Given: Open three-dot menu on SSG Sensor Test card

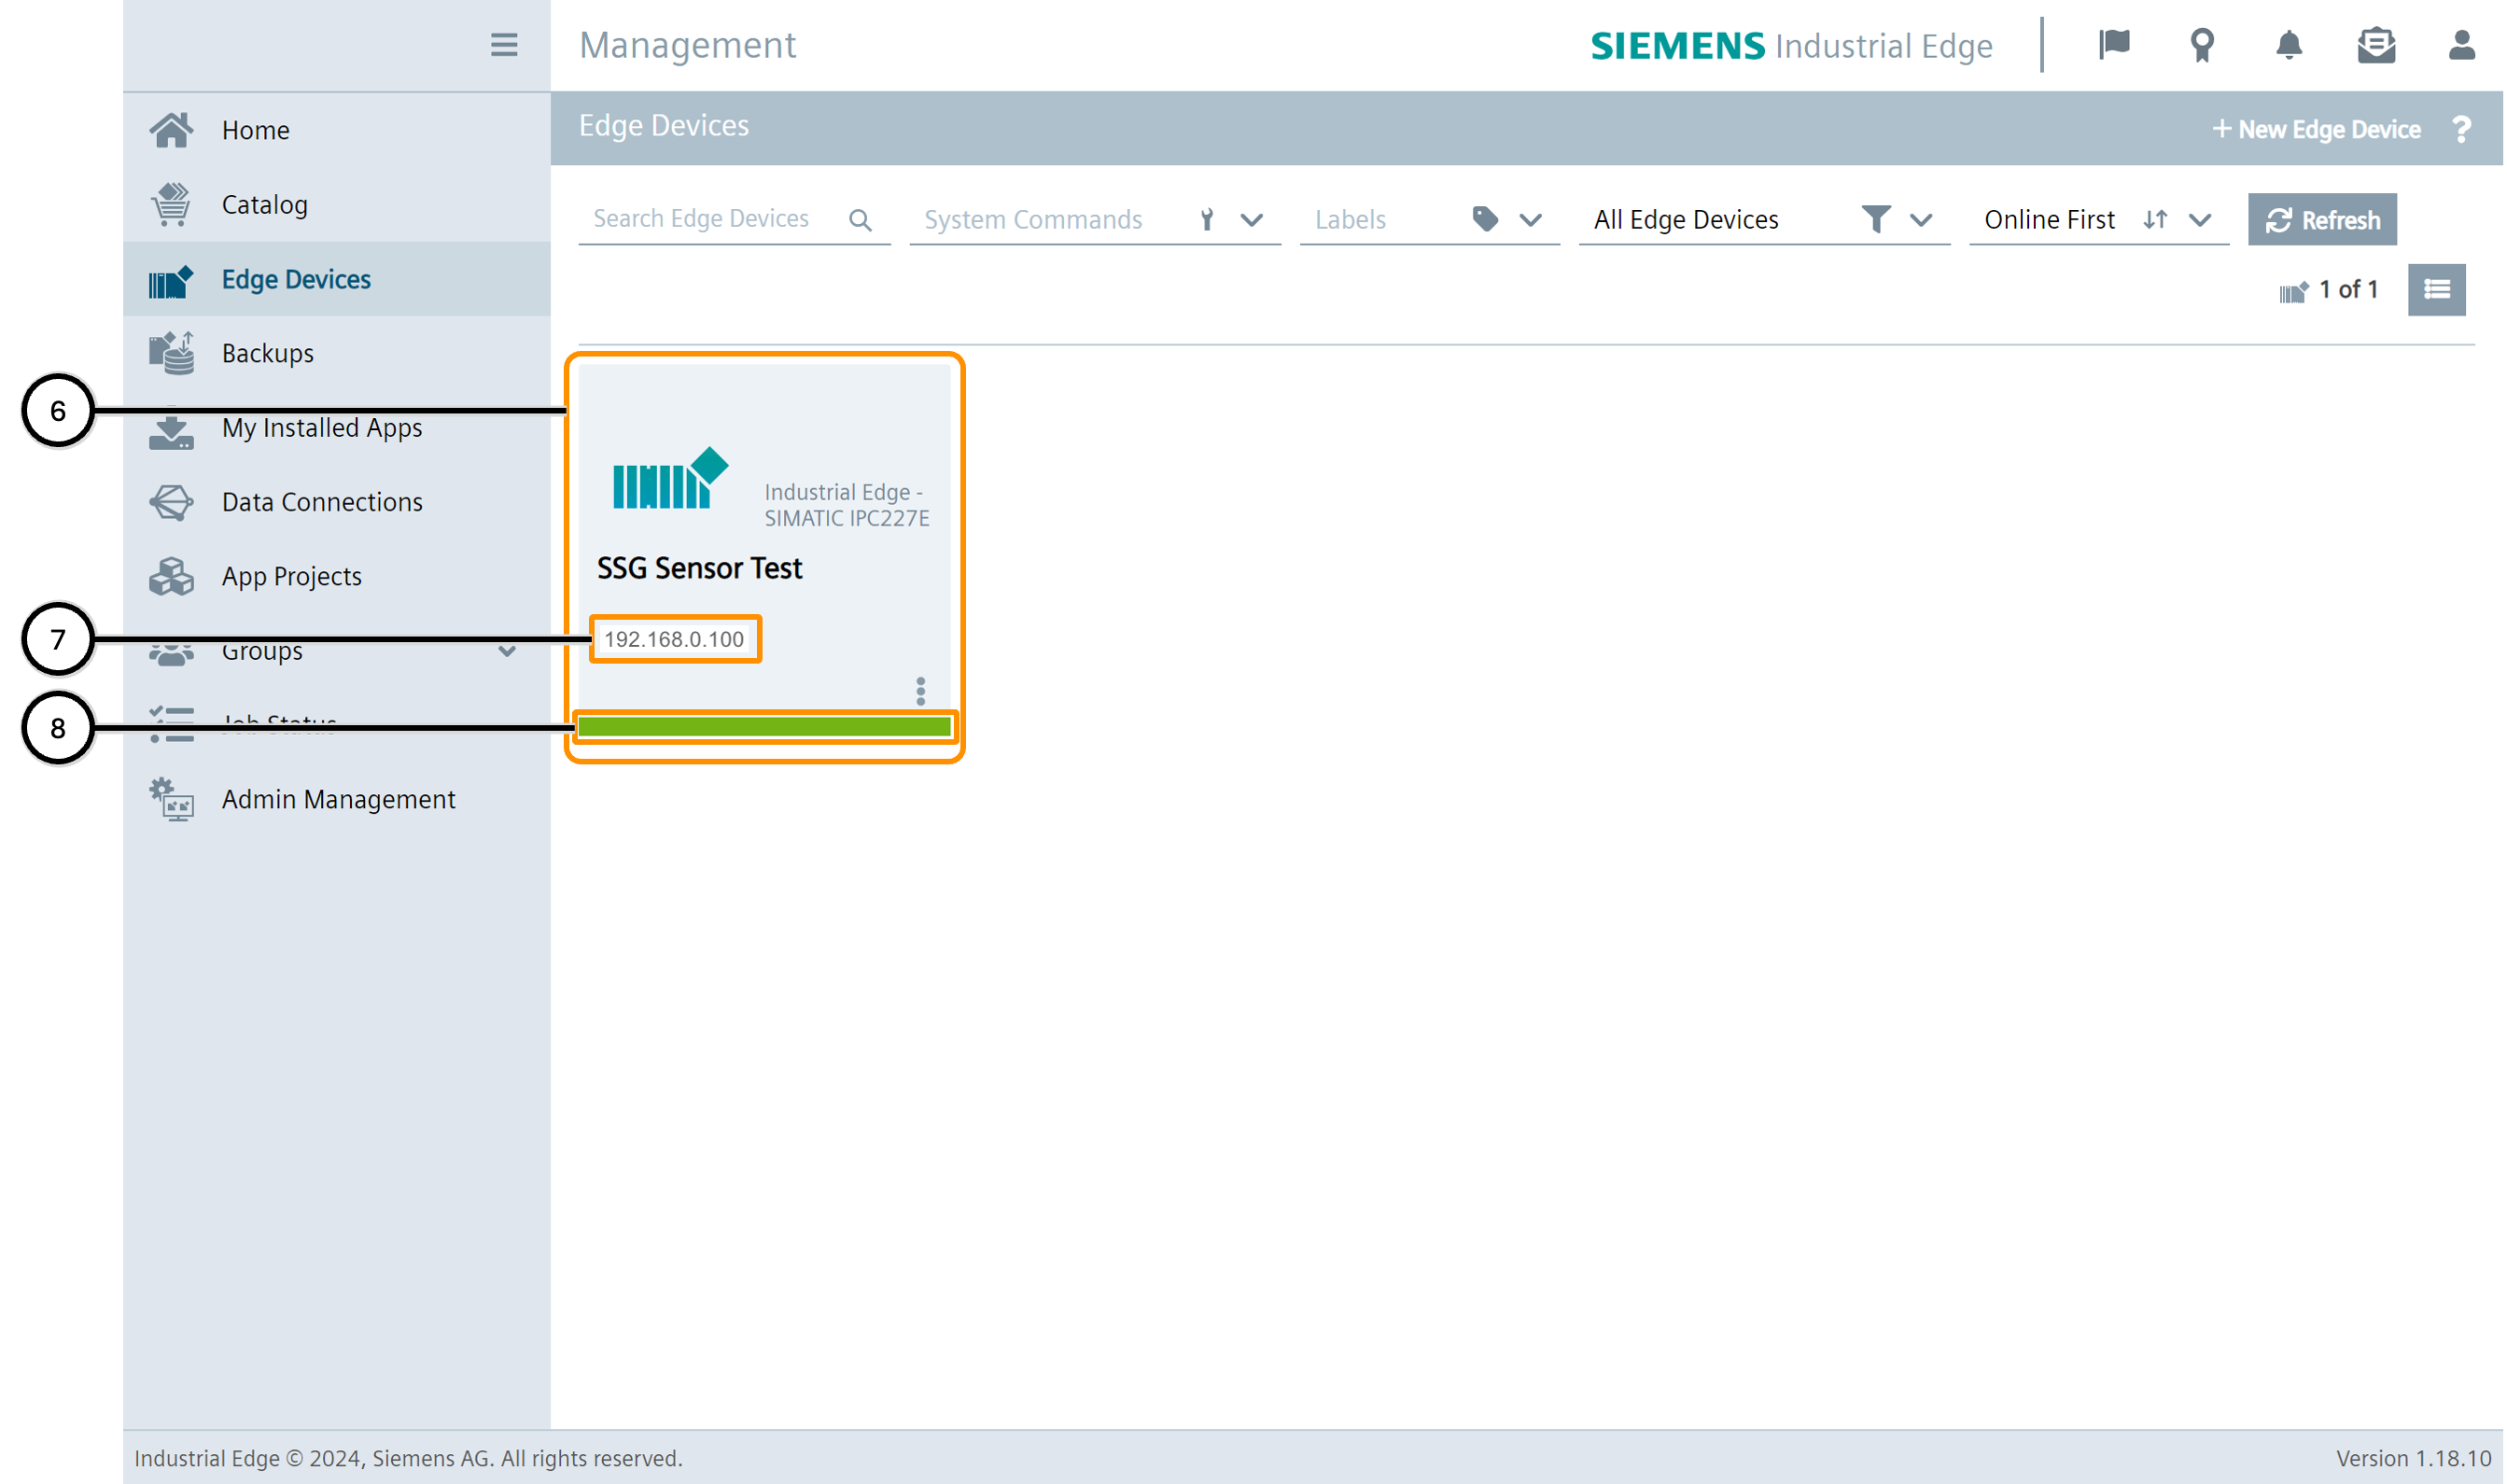Looking at the screenshot, I should coord(920,691).
